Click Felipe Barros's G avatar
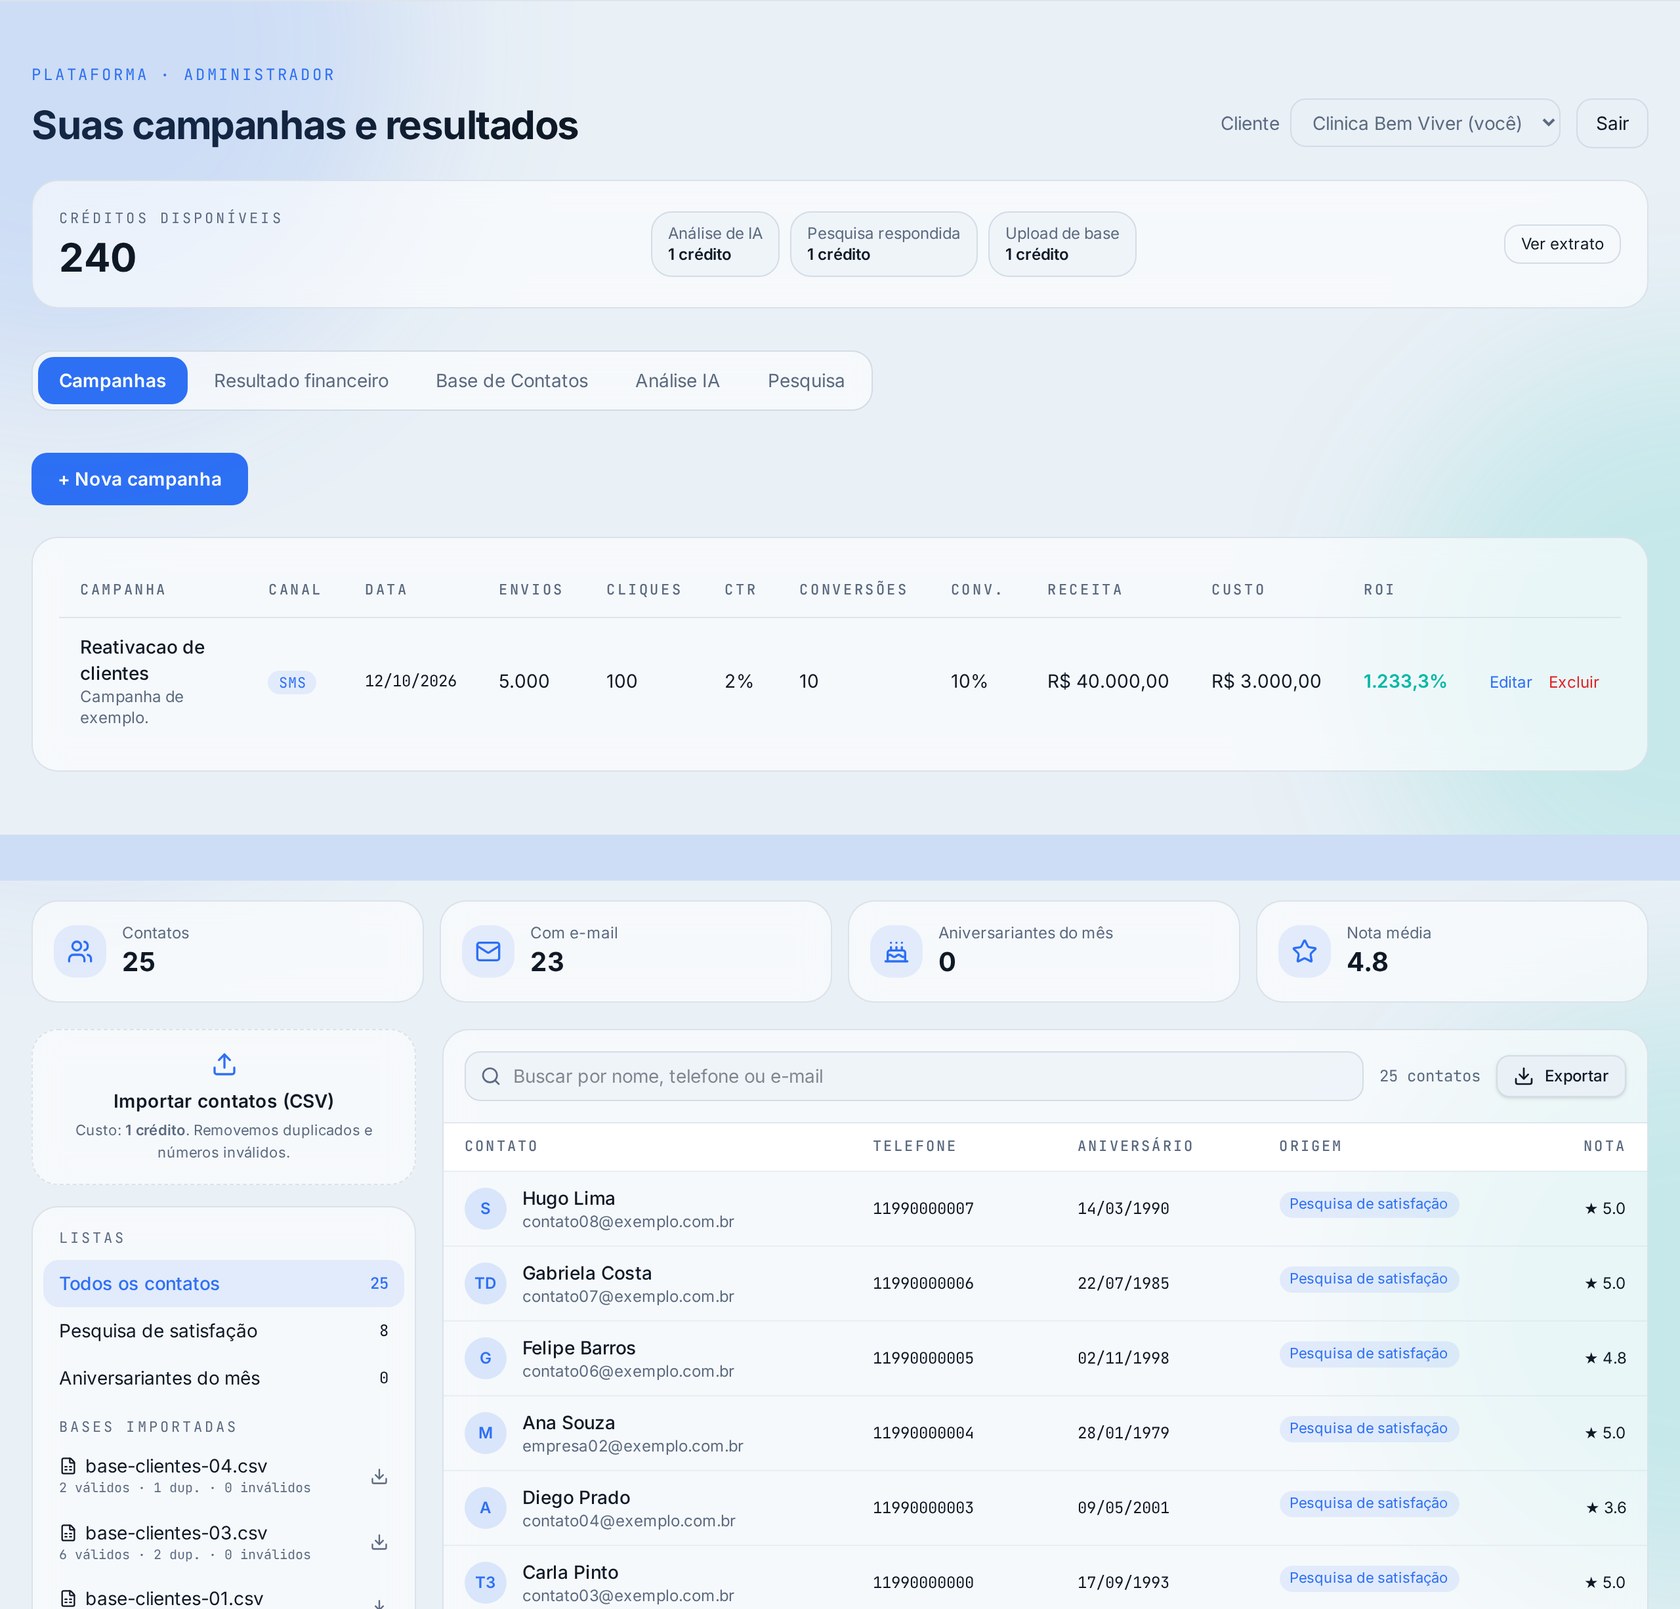 point(485,1358)
